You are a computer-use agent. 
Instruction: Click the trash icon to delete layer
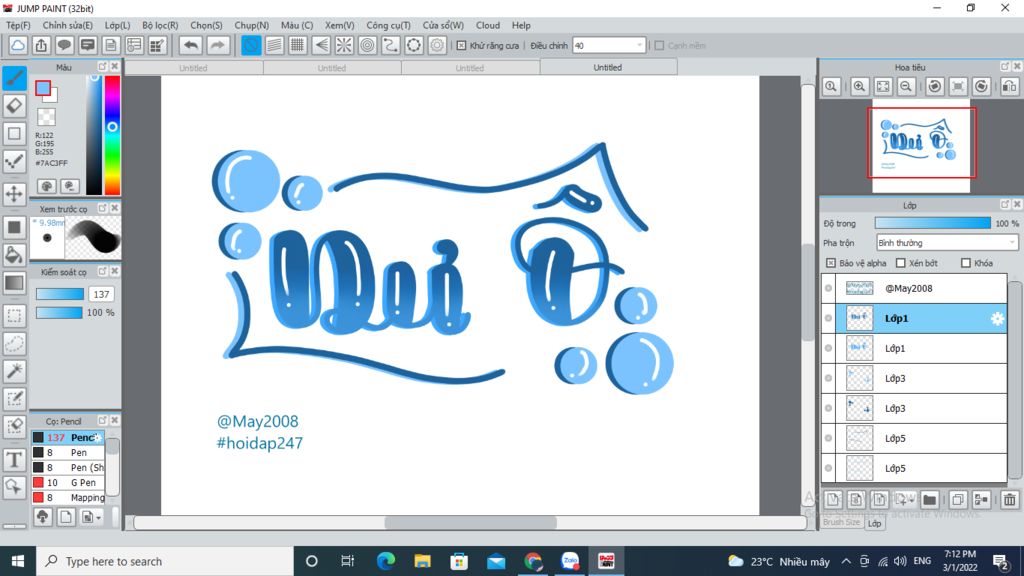coord(1010,500)
